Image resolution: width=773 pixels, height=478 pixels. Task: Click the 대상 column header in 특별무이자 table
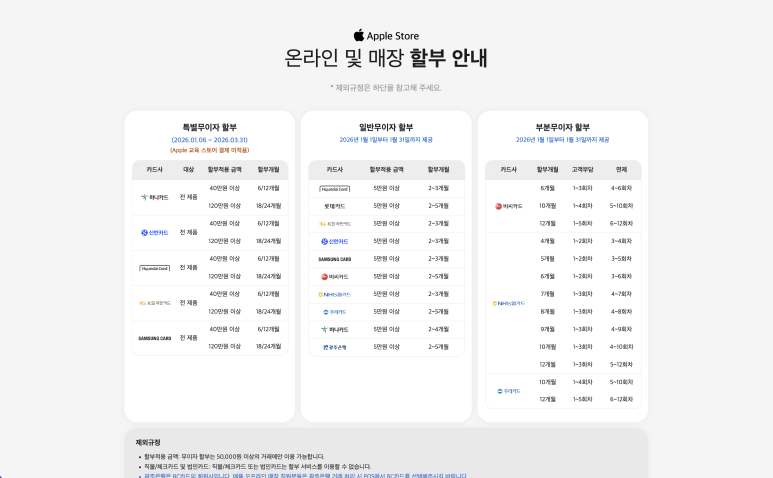tap(189, 170)
